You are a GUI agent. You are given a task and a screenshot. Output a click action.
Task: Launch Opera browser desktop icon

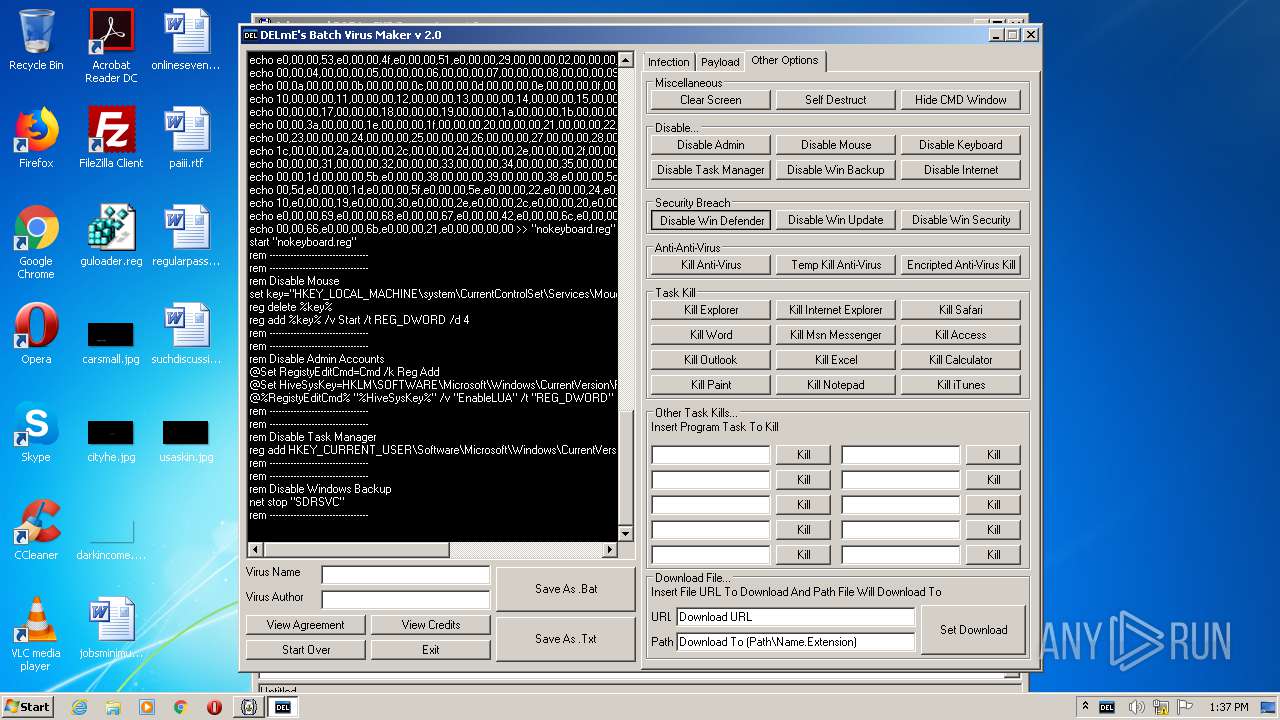point(36,334)
